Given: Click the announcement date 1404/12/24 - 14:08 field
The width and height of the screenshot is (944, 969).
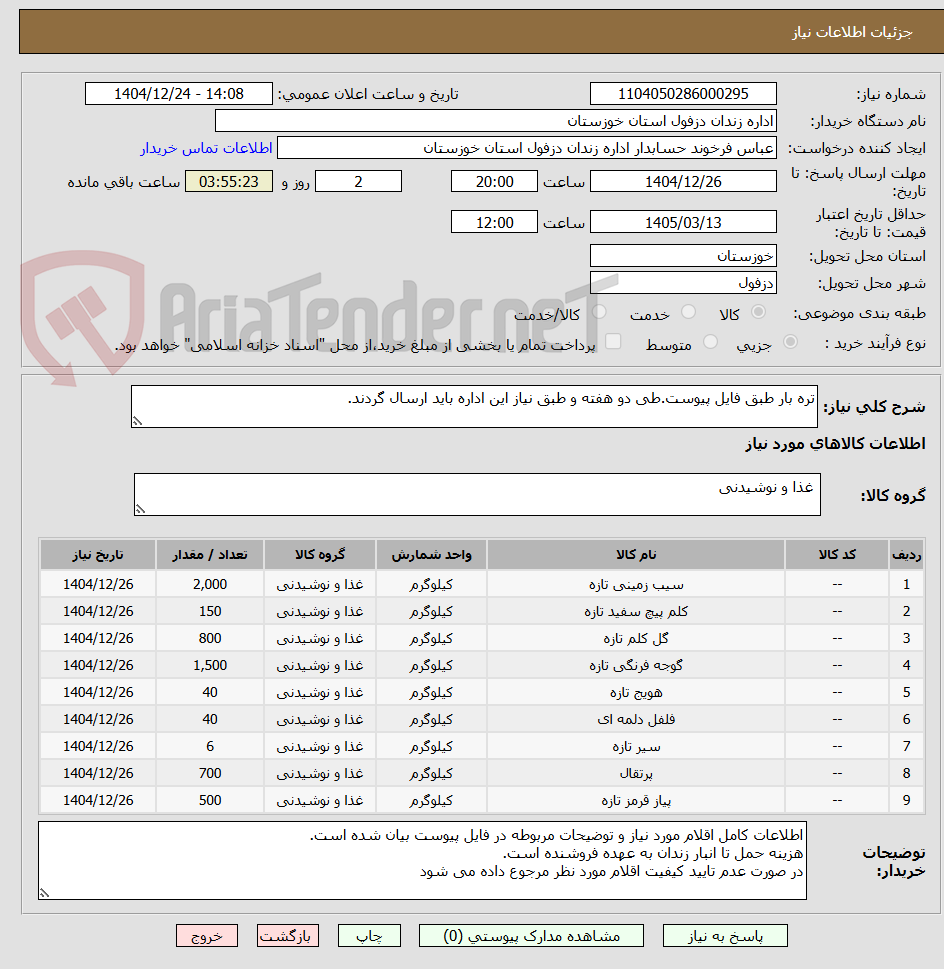Looking at the screenshot, I should click(x=179, y=94).
